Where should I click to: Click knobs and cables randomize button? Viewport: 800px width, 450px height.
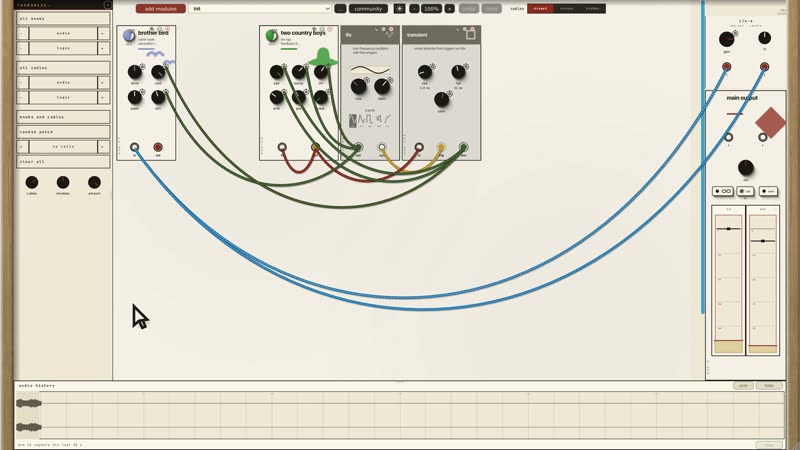63,117
